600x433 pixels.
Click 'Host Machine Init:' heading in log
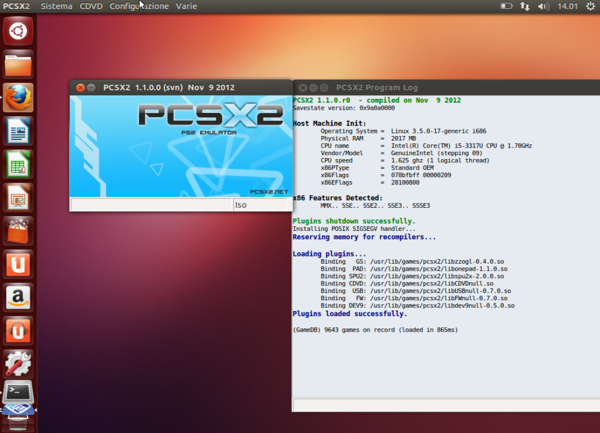click(x=329, y=123)
